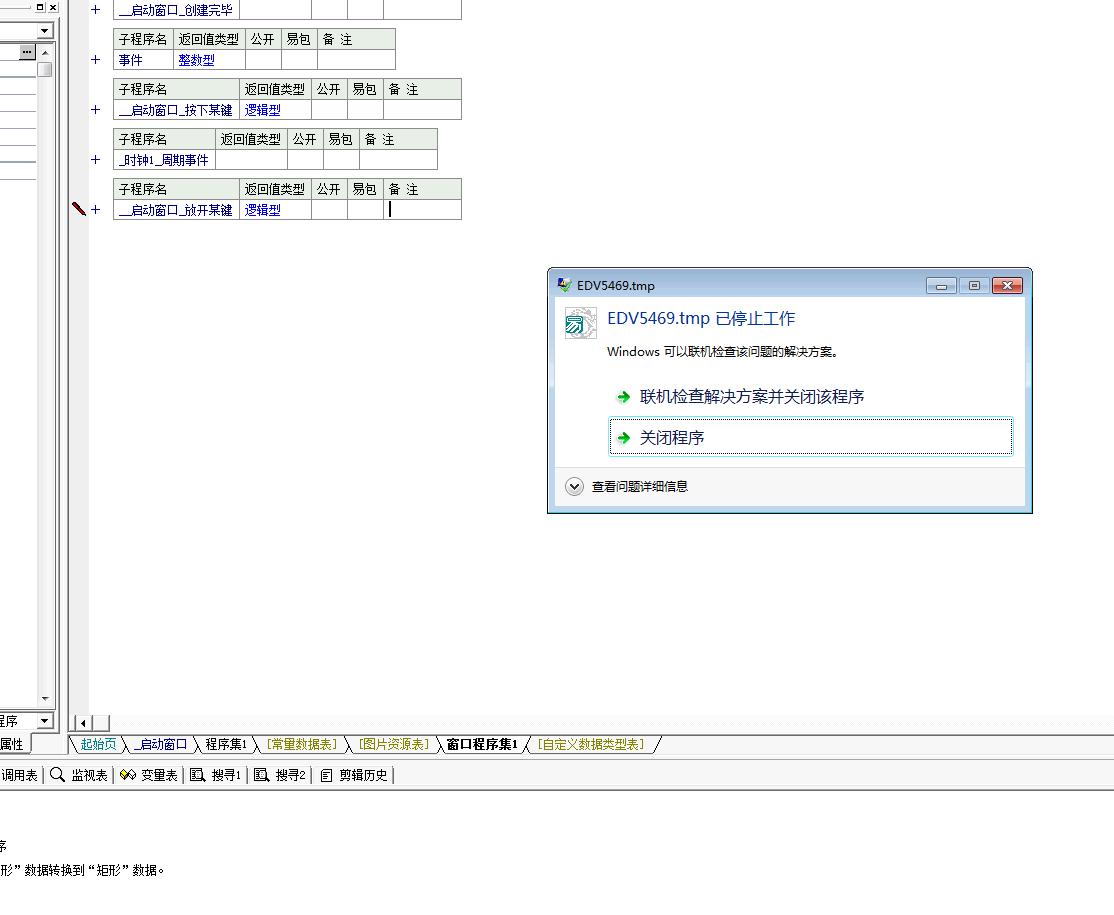Click the __启动窗口_按下某键 name cell
The width and height of the screenshot is (1114, 915).
(176, 109)
